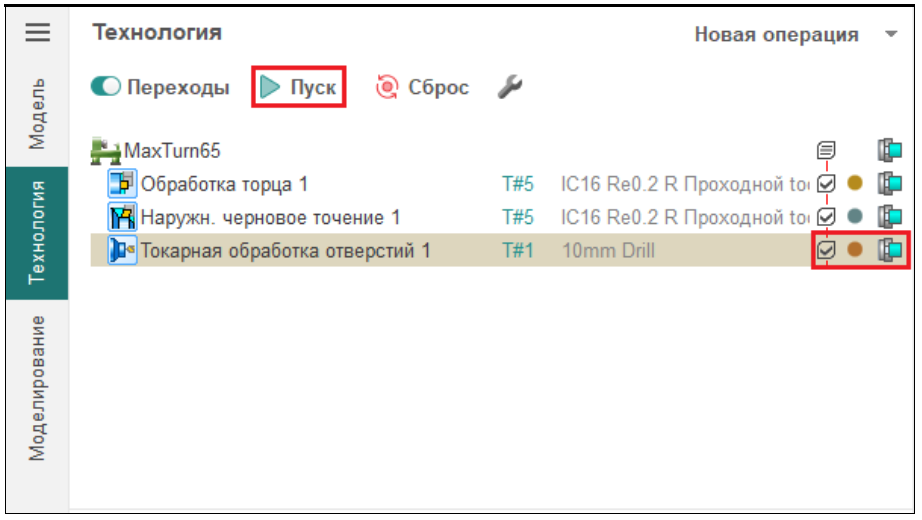
Task: Click the Токарная обработка отверстий 1 drilling icon
Action: (122, 250)
